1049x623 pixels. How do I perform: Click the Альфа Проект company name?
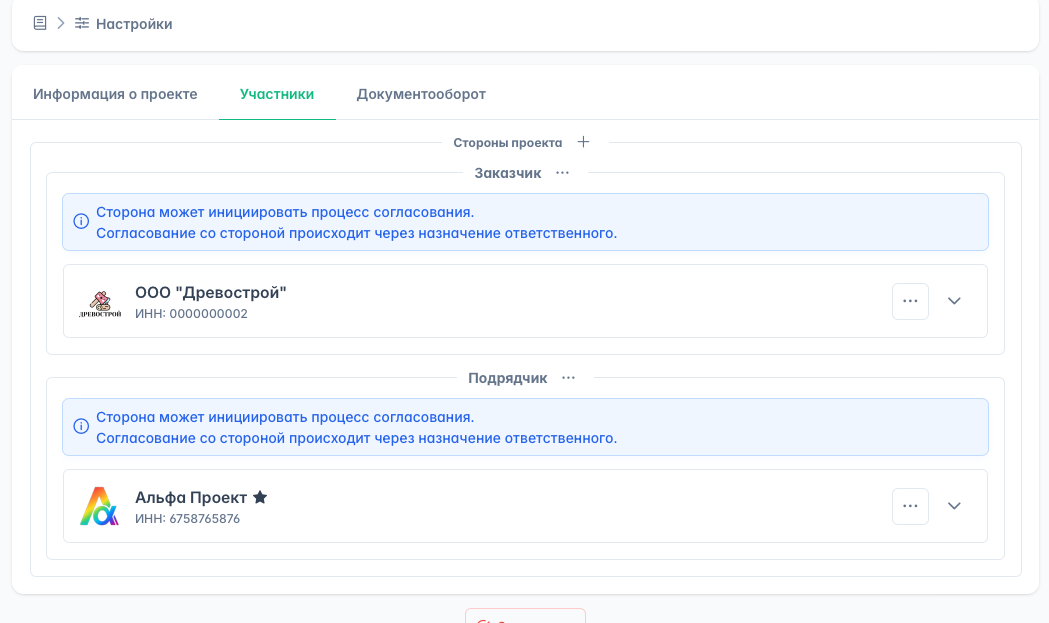click(x=191, y=498)
